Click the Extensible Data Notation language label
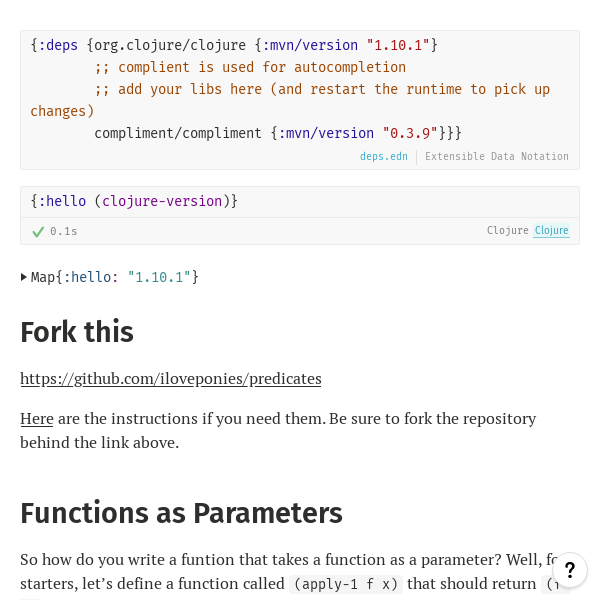This screenshot has height=600, width=600. tap(496, 157)
